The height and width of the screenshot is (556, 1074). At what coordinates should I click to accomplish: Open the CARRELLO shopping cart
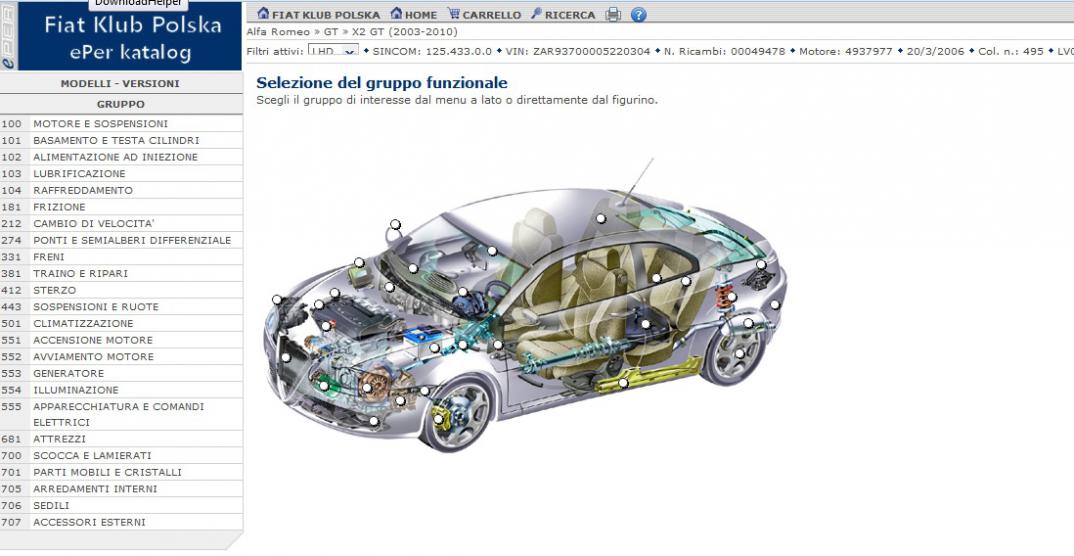click(x=484, y=14)
